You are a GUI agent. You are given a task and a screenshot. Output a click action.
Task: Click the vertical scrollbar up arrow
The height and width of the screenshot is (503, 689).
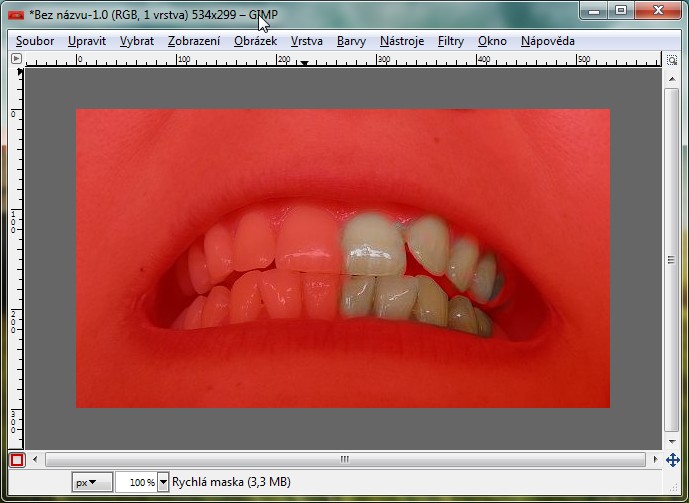(672, 79)
